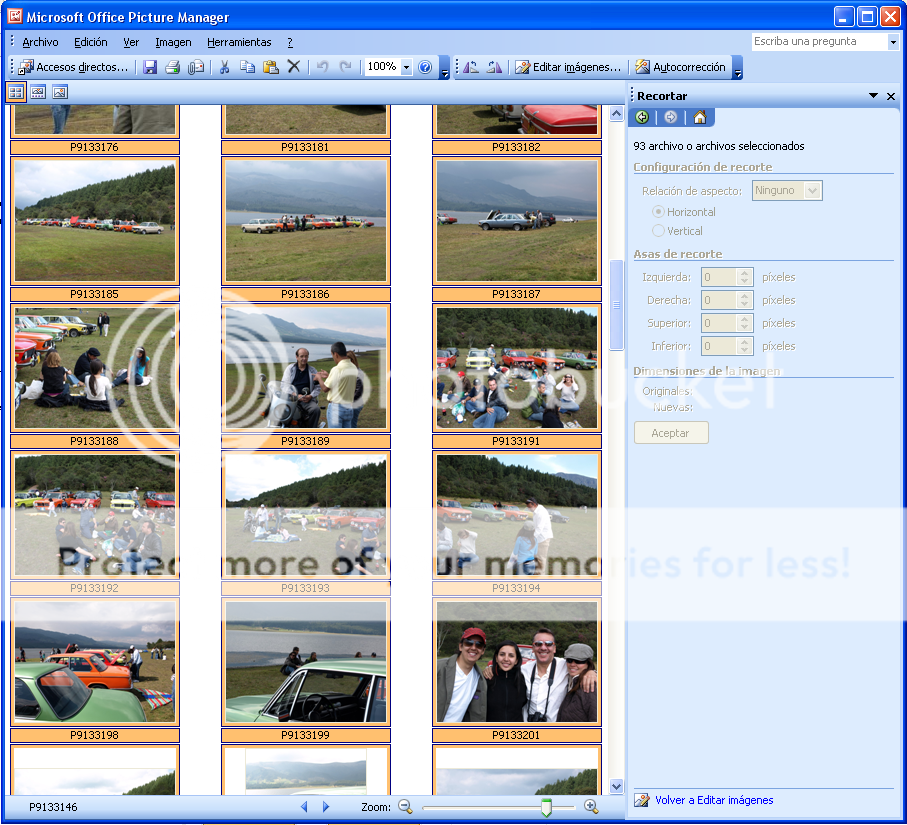Switch to single picture view
907x825 pixels.
tap(60, 91)
